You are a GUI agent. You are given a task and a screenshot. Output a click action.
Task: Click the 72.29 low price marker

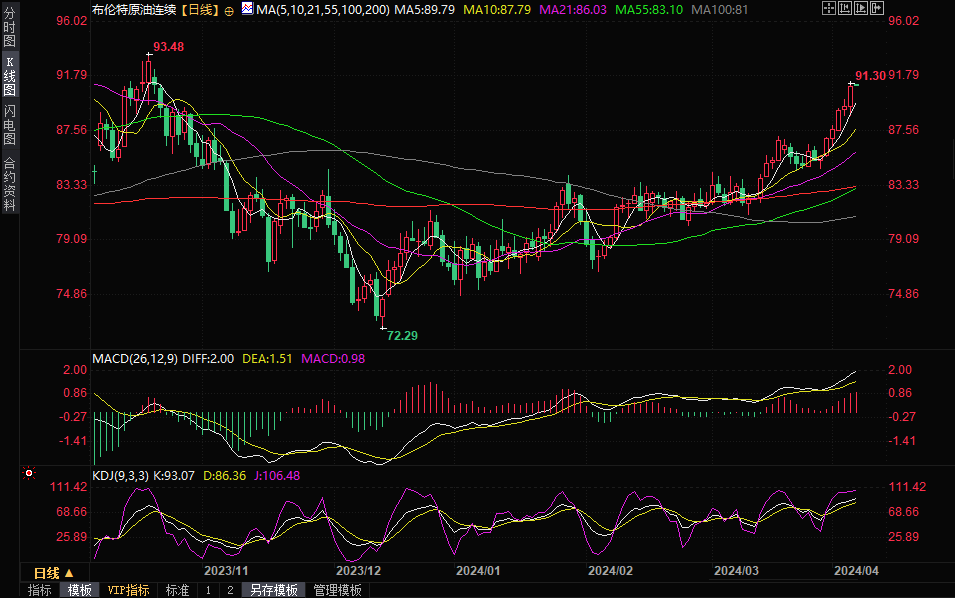pyautogui.click(x=402, y=334)
